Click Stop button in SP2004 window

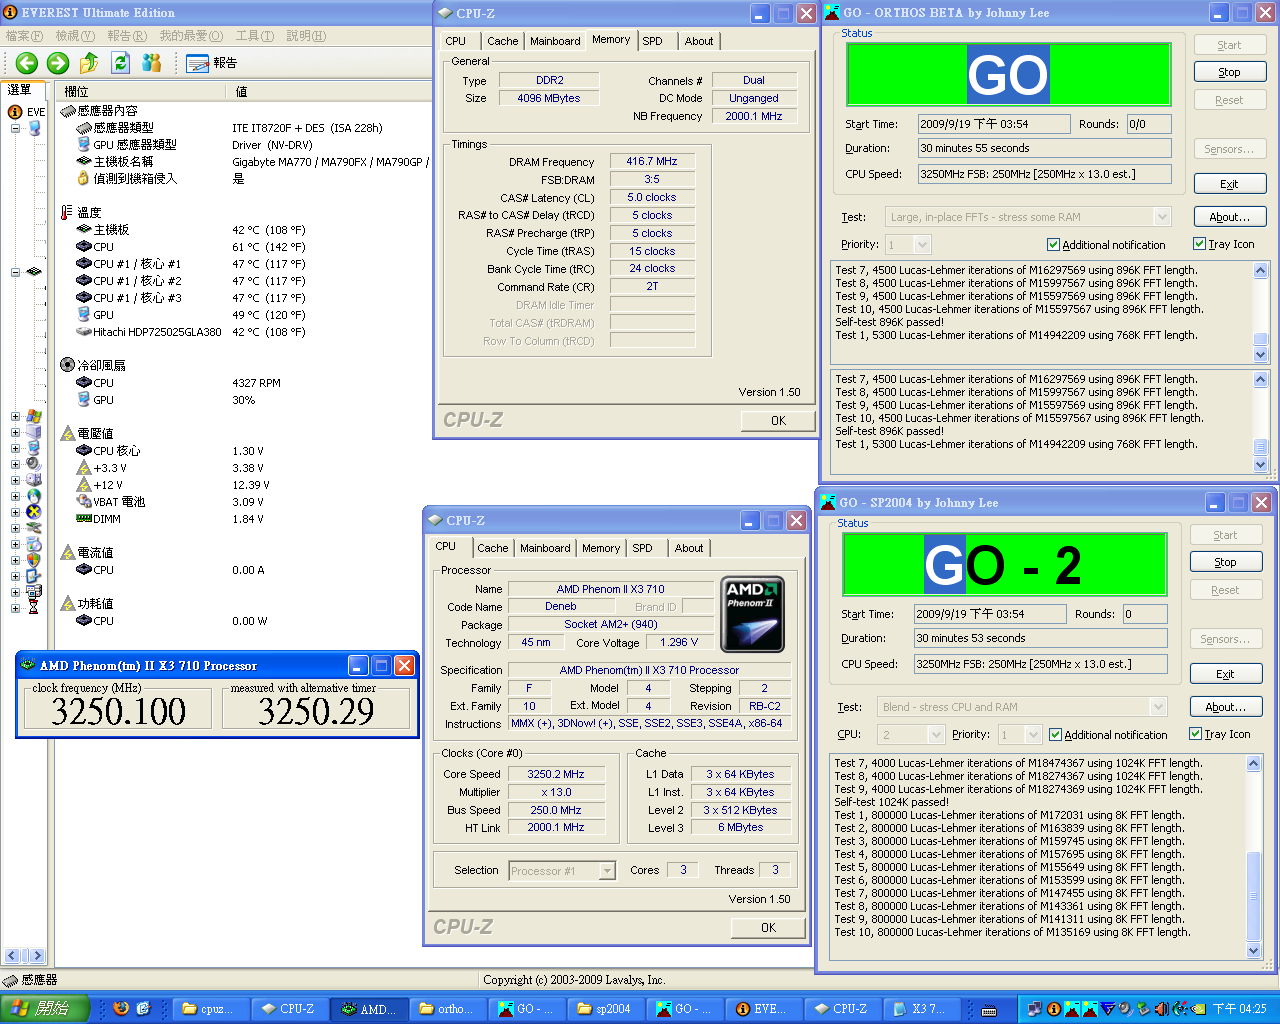point(1226,562)
